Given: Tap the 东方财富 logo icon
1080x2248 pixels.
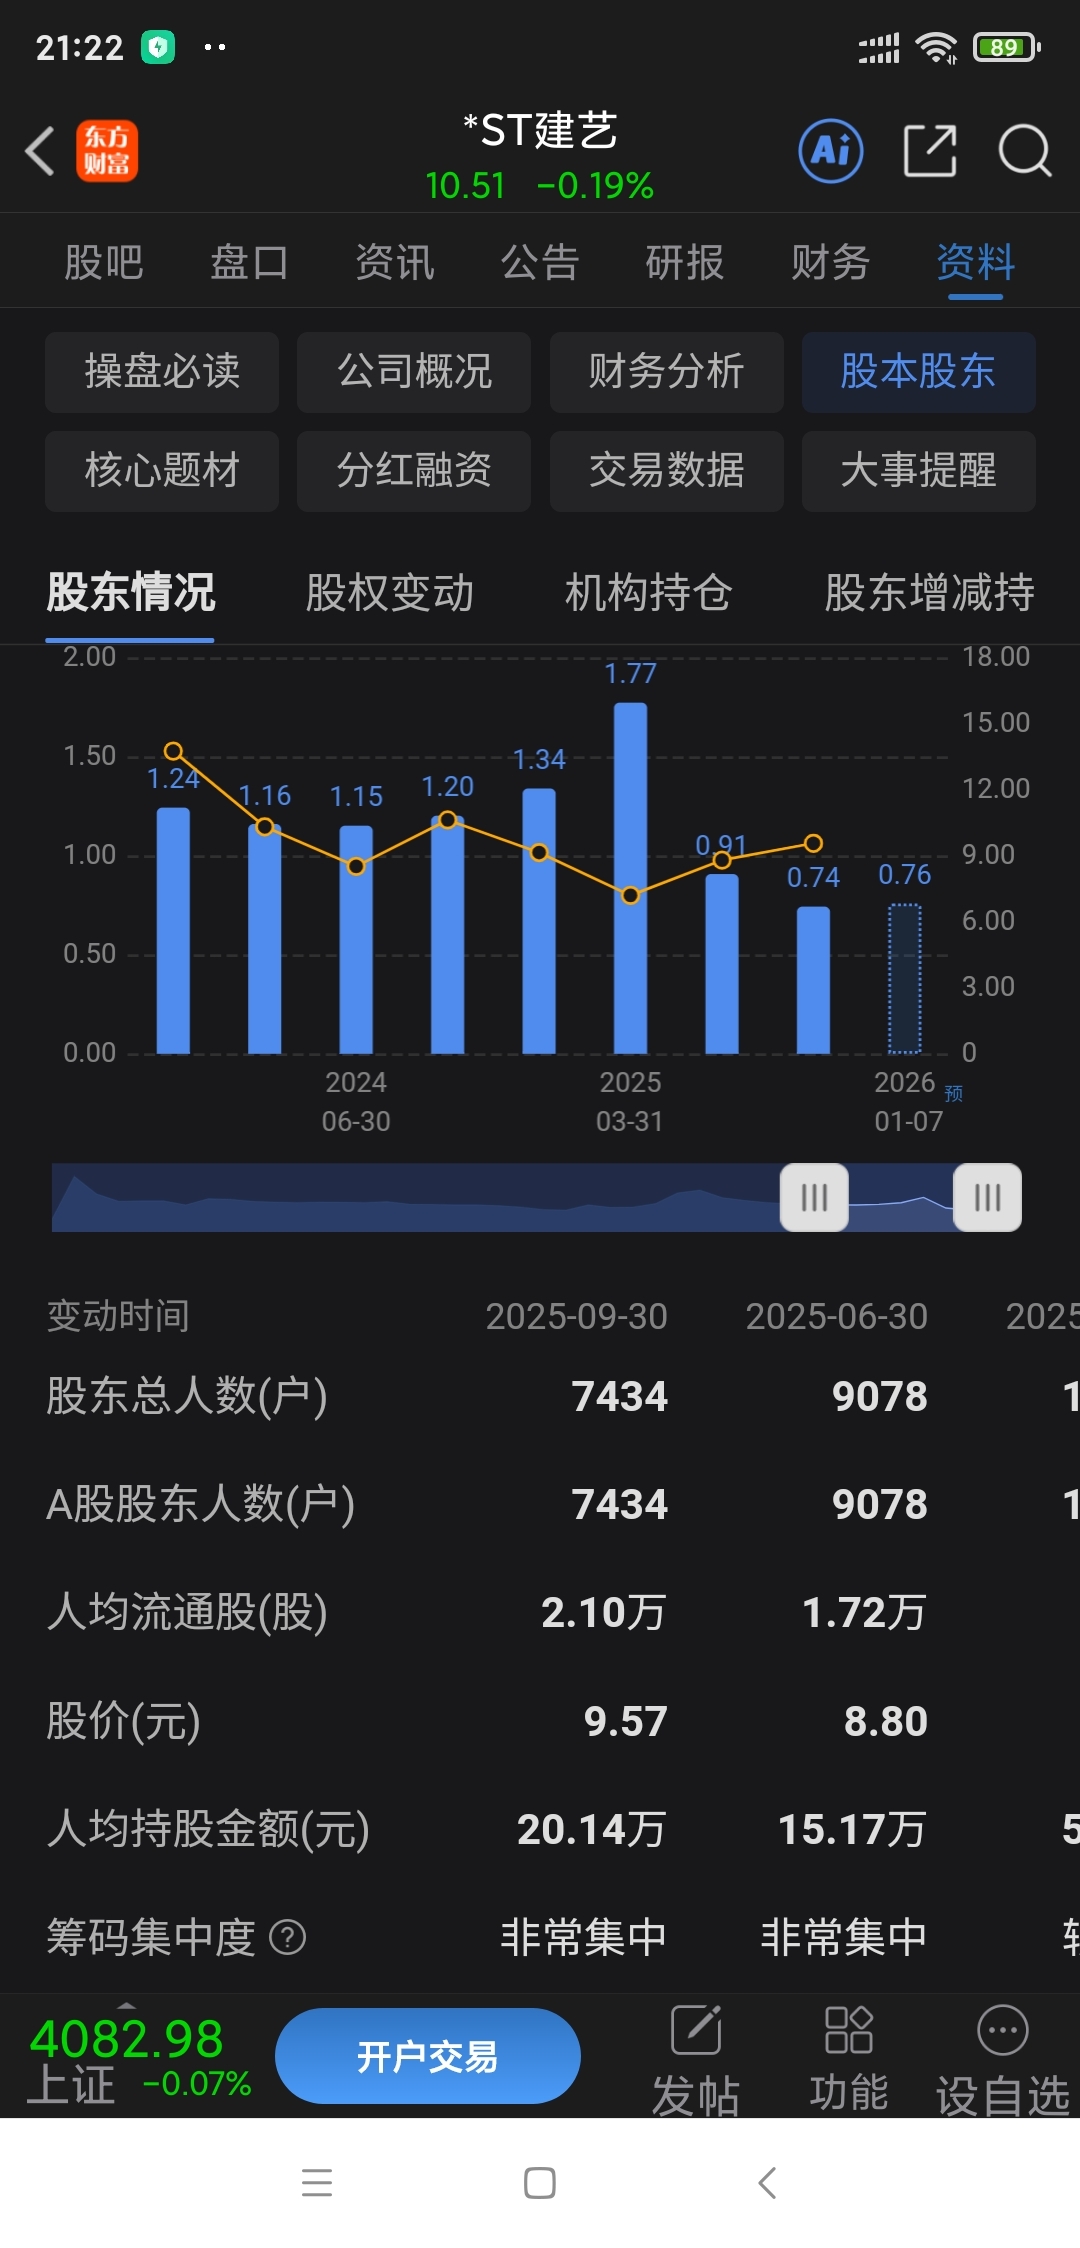Looking at the screenshot, I should 107,151.
